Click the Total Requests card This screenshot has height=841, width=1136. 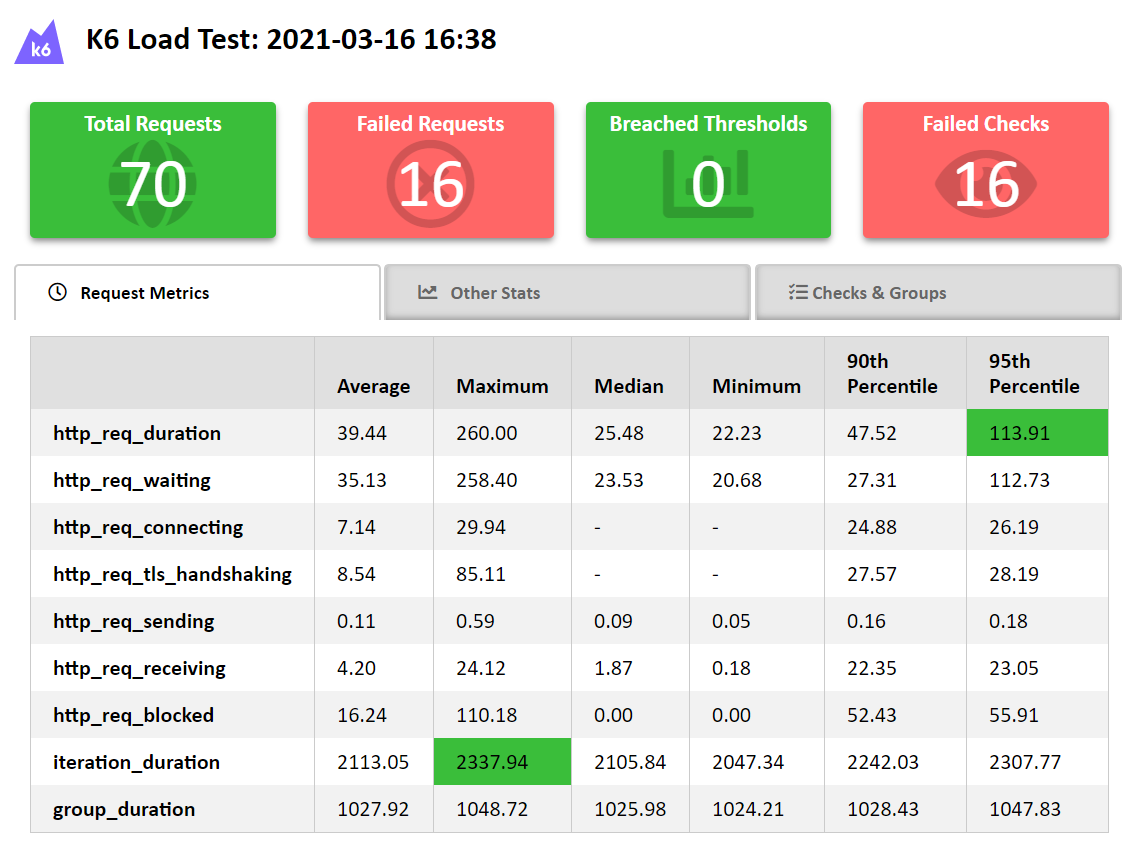(x=153, y=169)
